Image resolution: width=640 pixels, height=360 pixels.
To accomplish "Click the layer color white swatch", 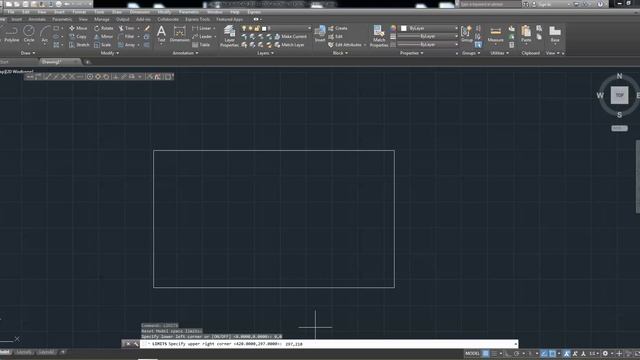I will [x=264, y=28].
